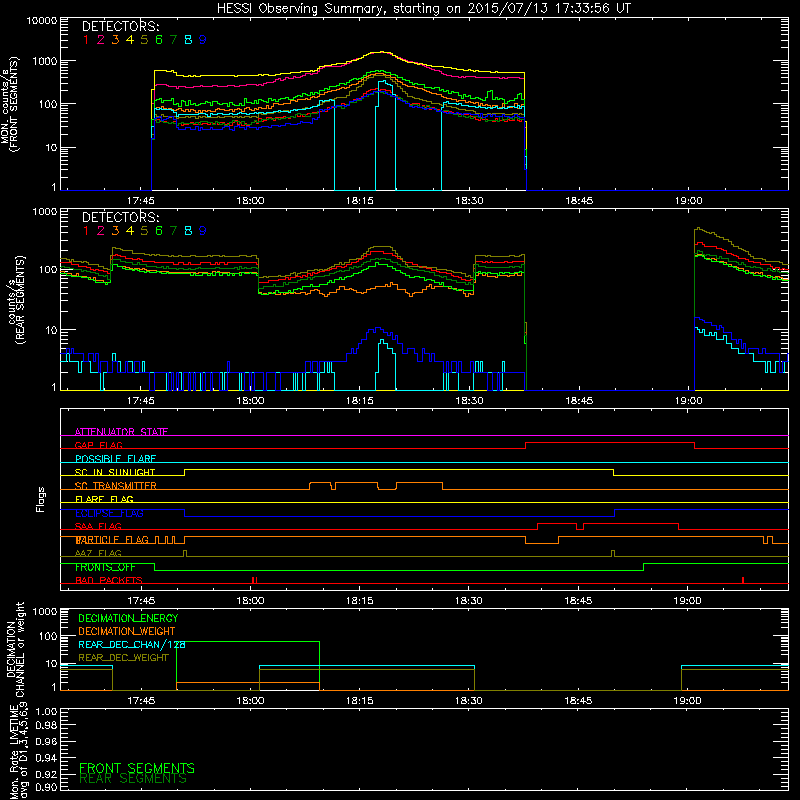800x800 pixels.
Task: Select the ATTENUATOR STATE flag label
Action: coord(121,432)
